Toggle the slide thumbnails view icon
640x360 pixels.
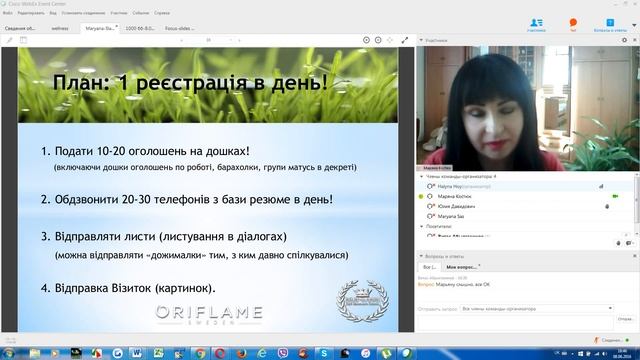tap(23, 40)
